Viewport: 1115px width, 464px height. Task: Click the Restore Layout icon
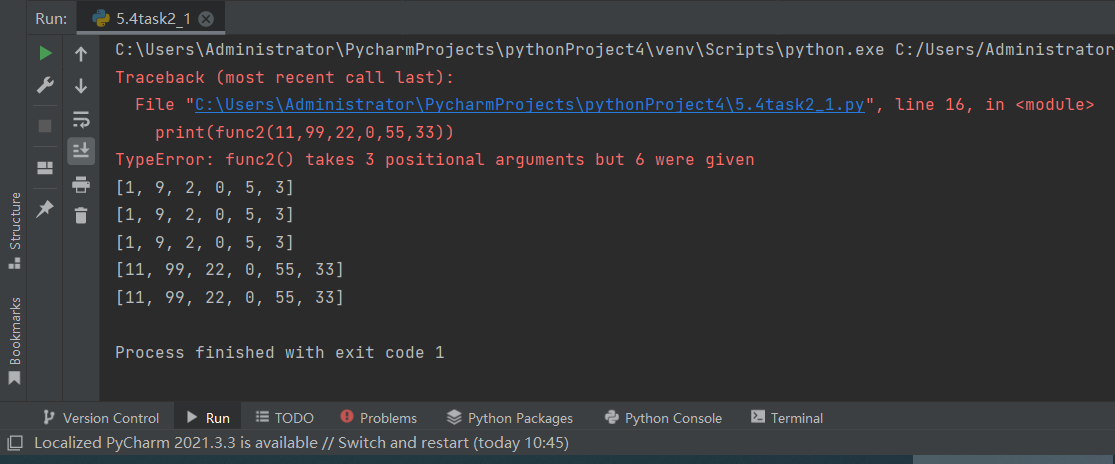[45, 168]
